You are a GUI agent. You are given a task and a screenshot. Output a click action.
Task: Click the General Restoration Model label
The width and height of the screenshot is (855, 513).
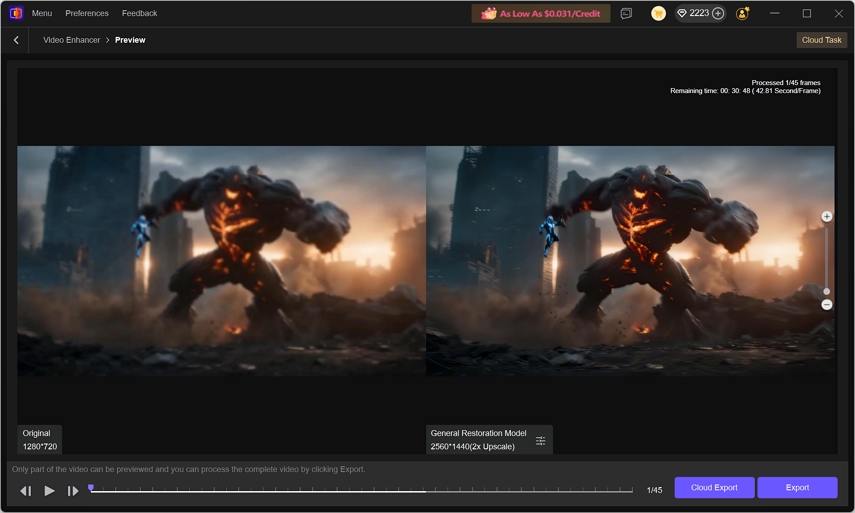point(478,433)
